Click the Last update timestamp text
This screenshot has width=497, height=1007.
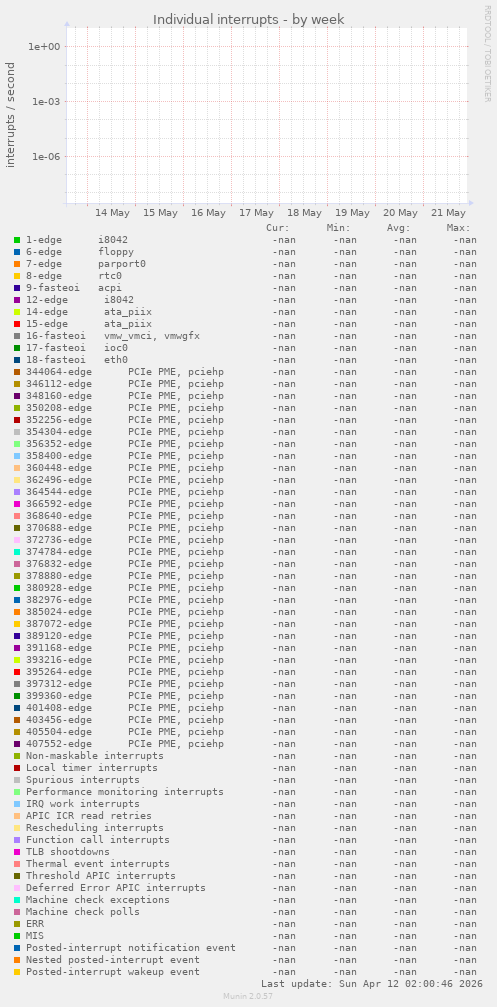pyautogui.click(x=369, y=984)
